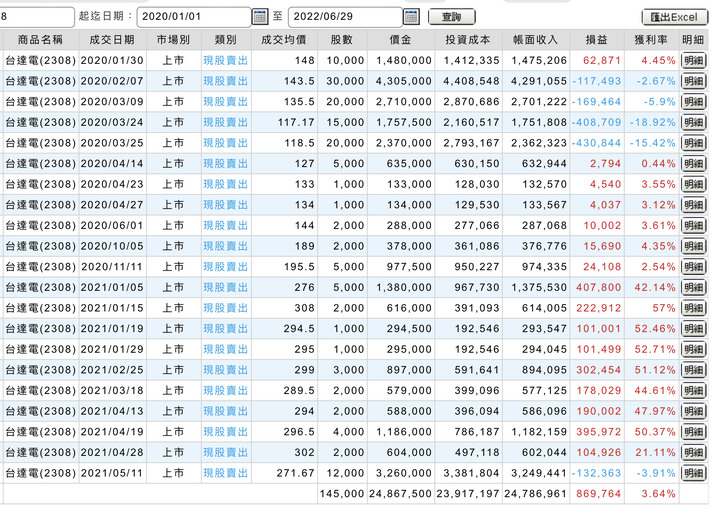This screenshot has height=517, width=720.
Task: Select the 57% profit rate cell
Action: click(664, 309)
